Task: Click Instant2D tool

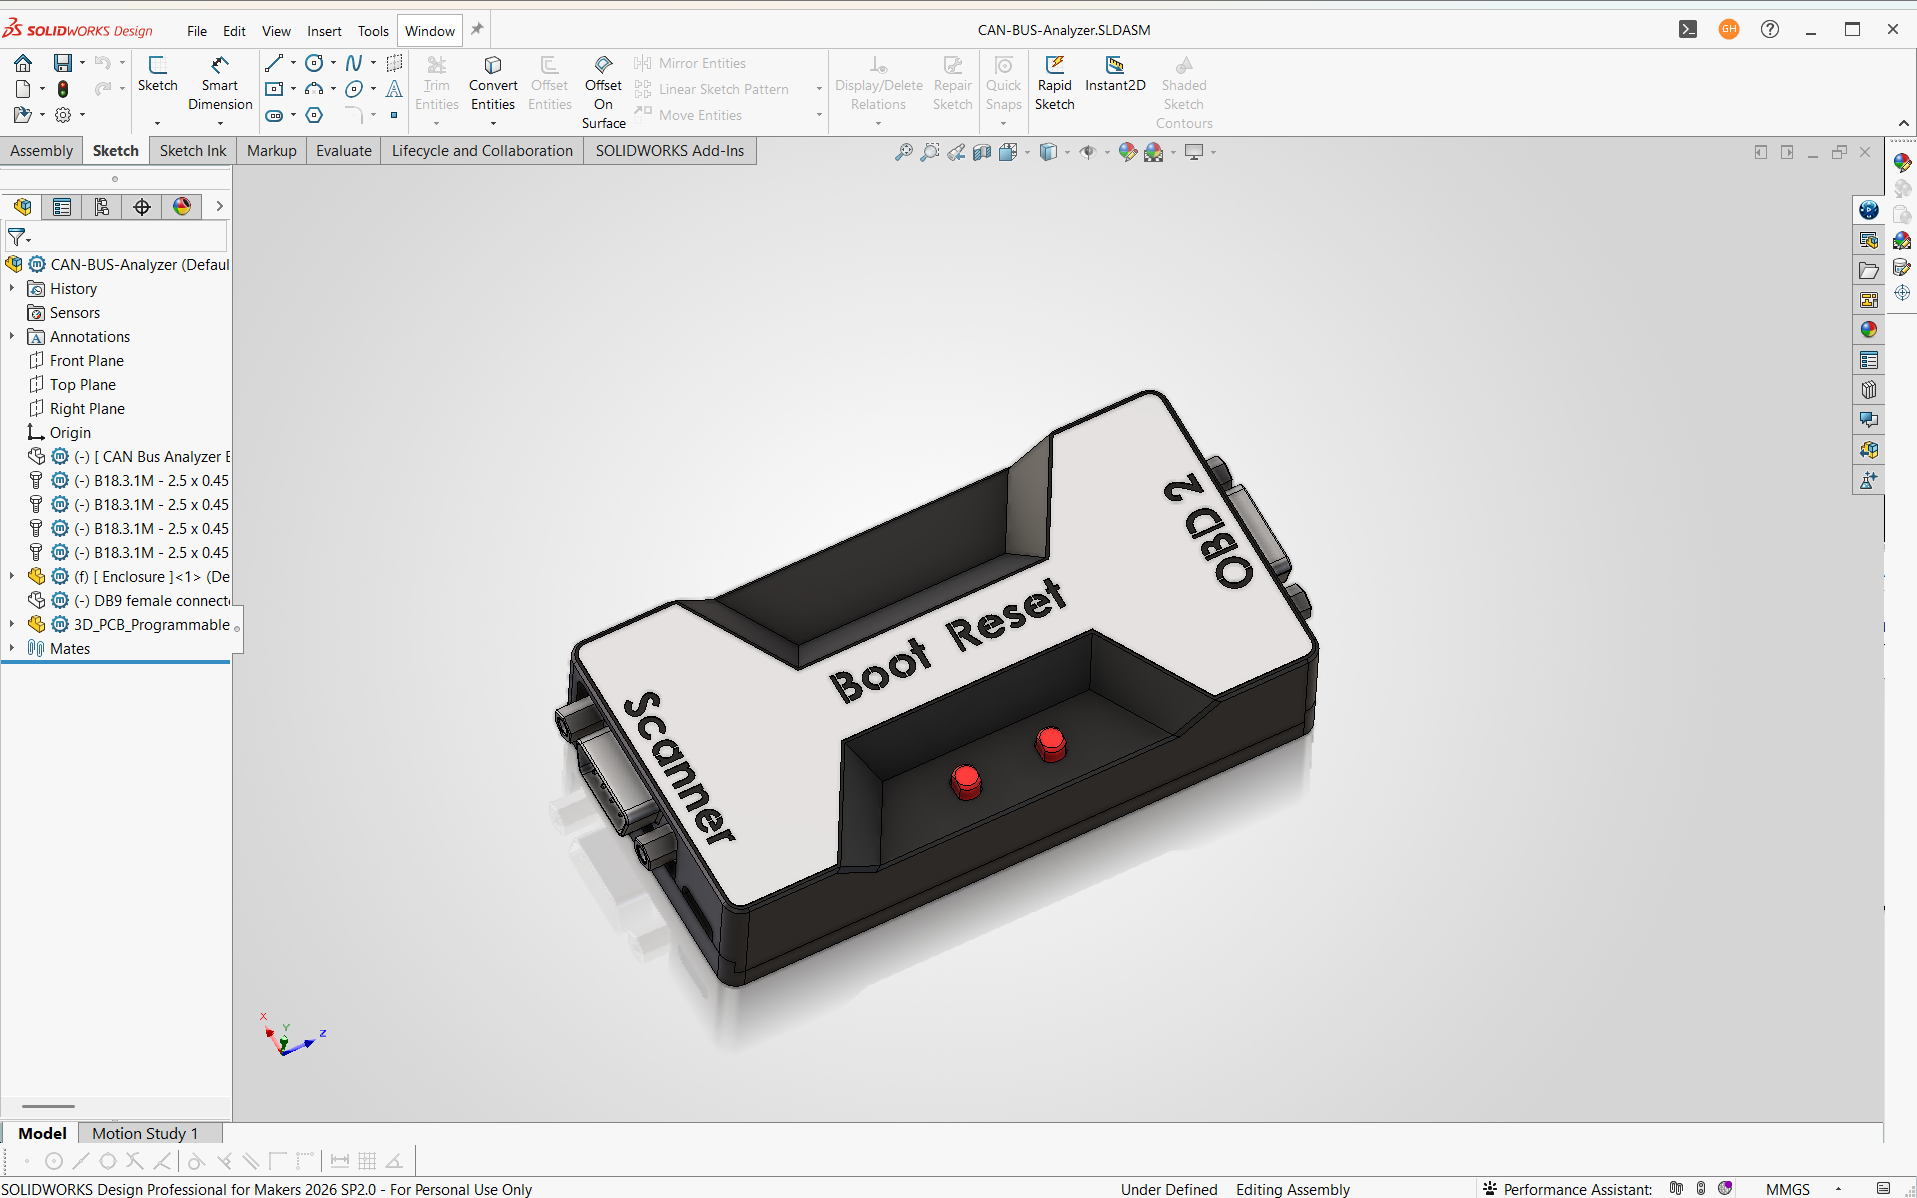Action: (x=1115, y=75)
